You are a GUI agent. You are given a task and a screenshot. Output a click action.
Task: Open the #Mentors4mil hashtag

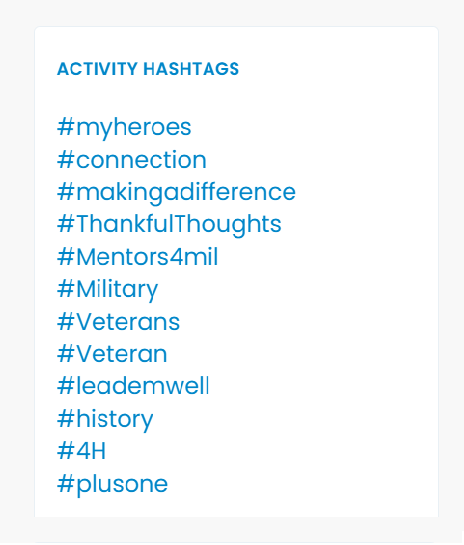(138, 257)
